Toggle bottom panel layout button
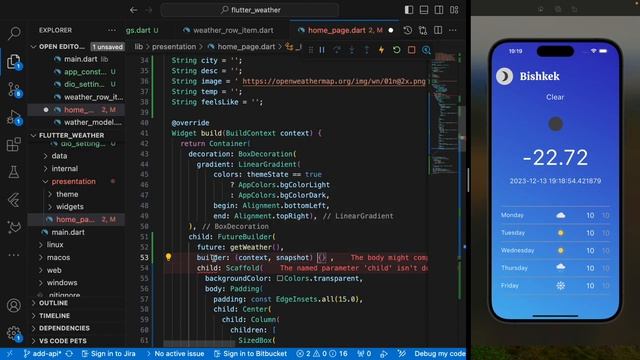 [424, 10]
